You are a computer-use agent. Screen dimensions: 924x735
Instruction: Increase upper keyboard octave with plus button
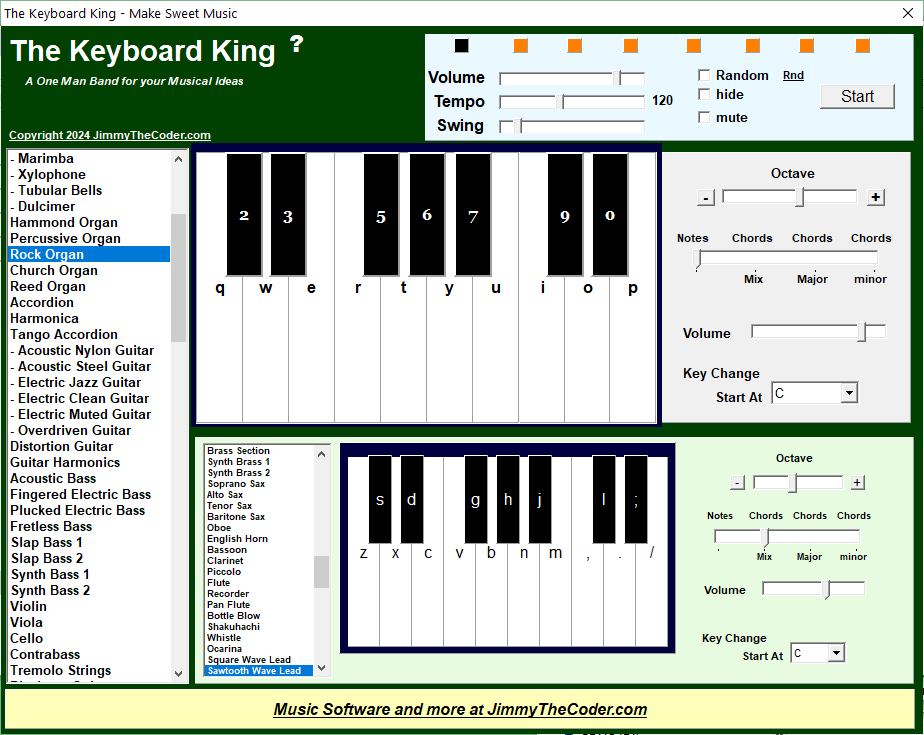tap(876, 197)
